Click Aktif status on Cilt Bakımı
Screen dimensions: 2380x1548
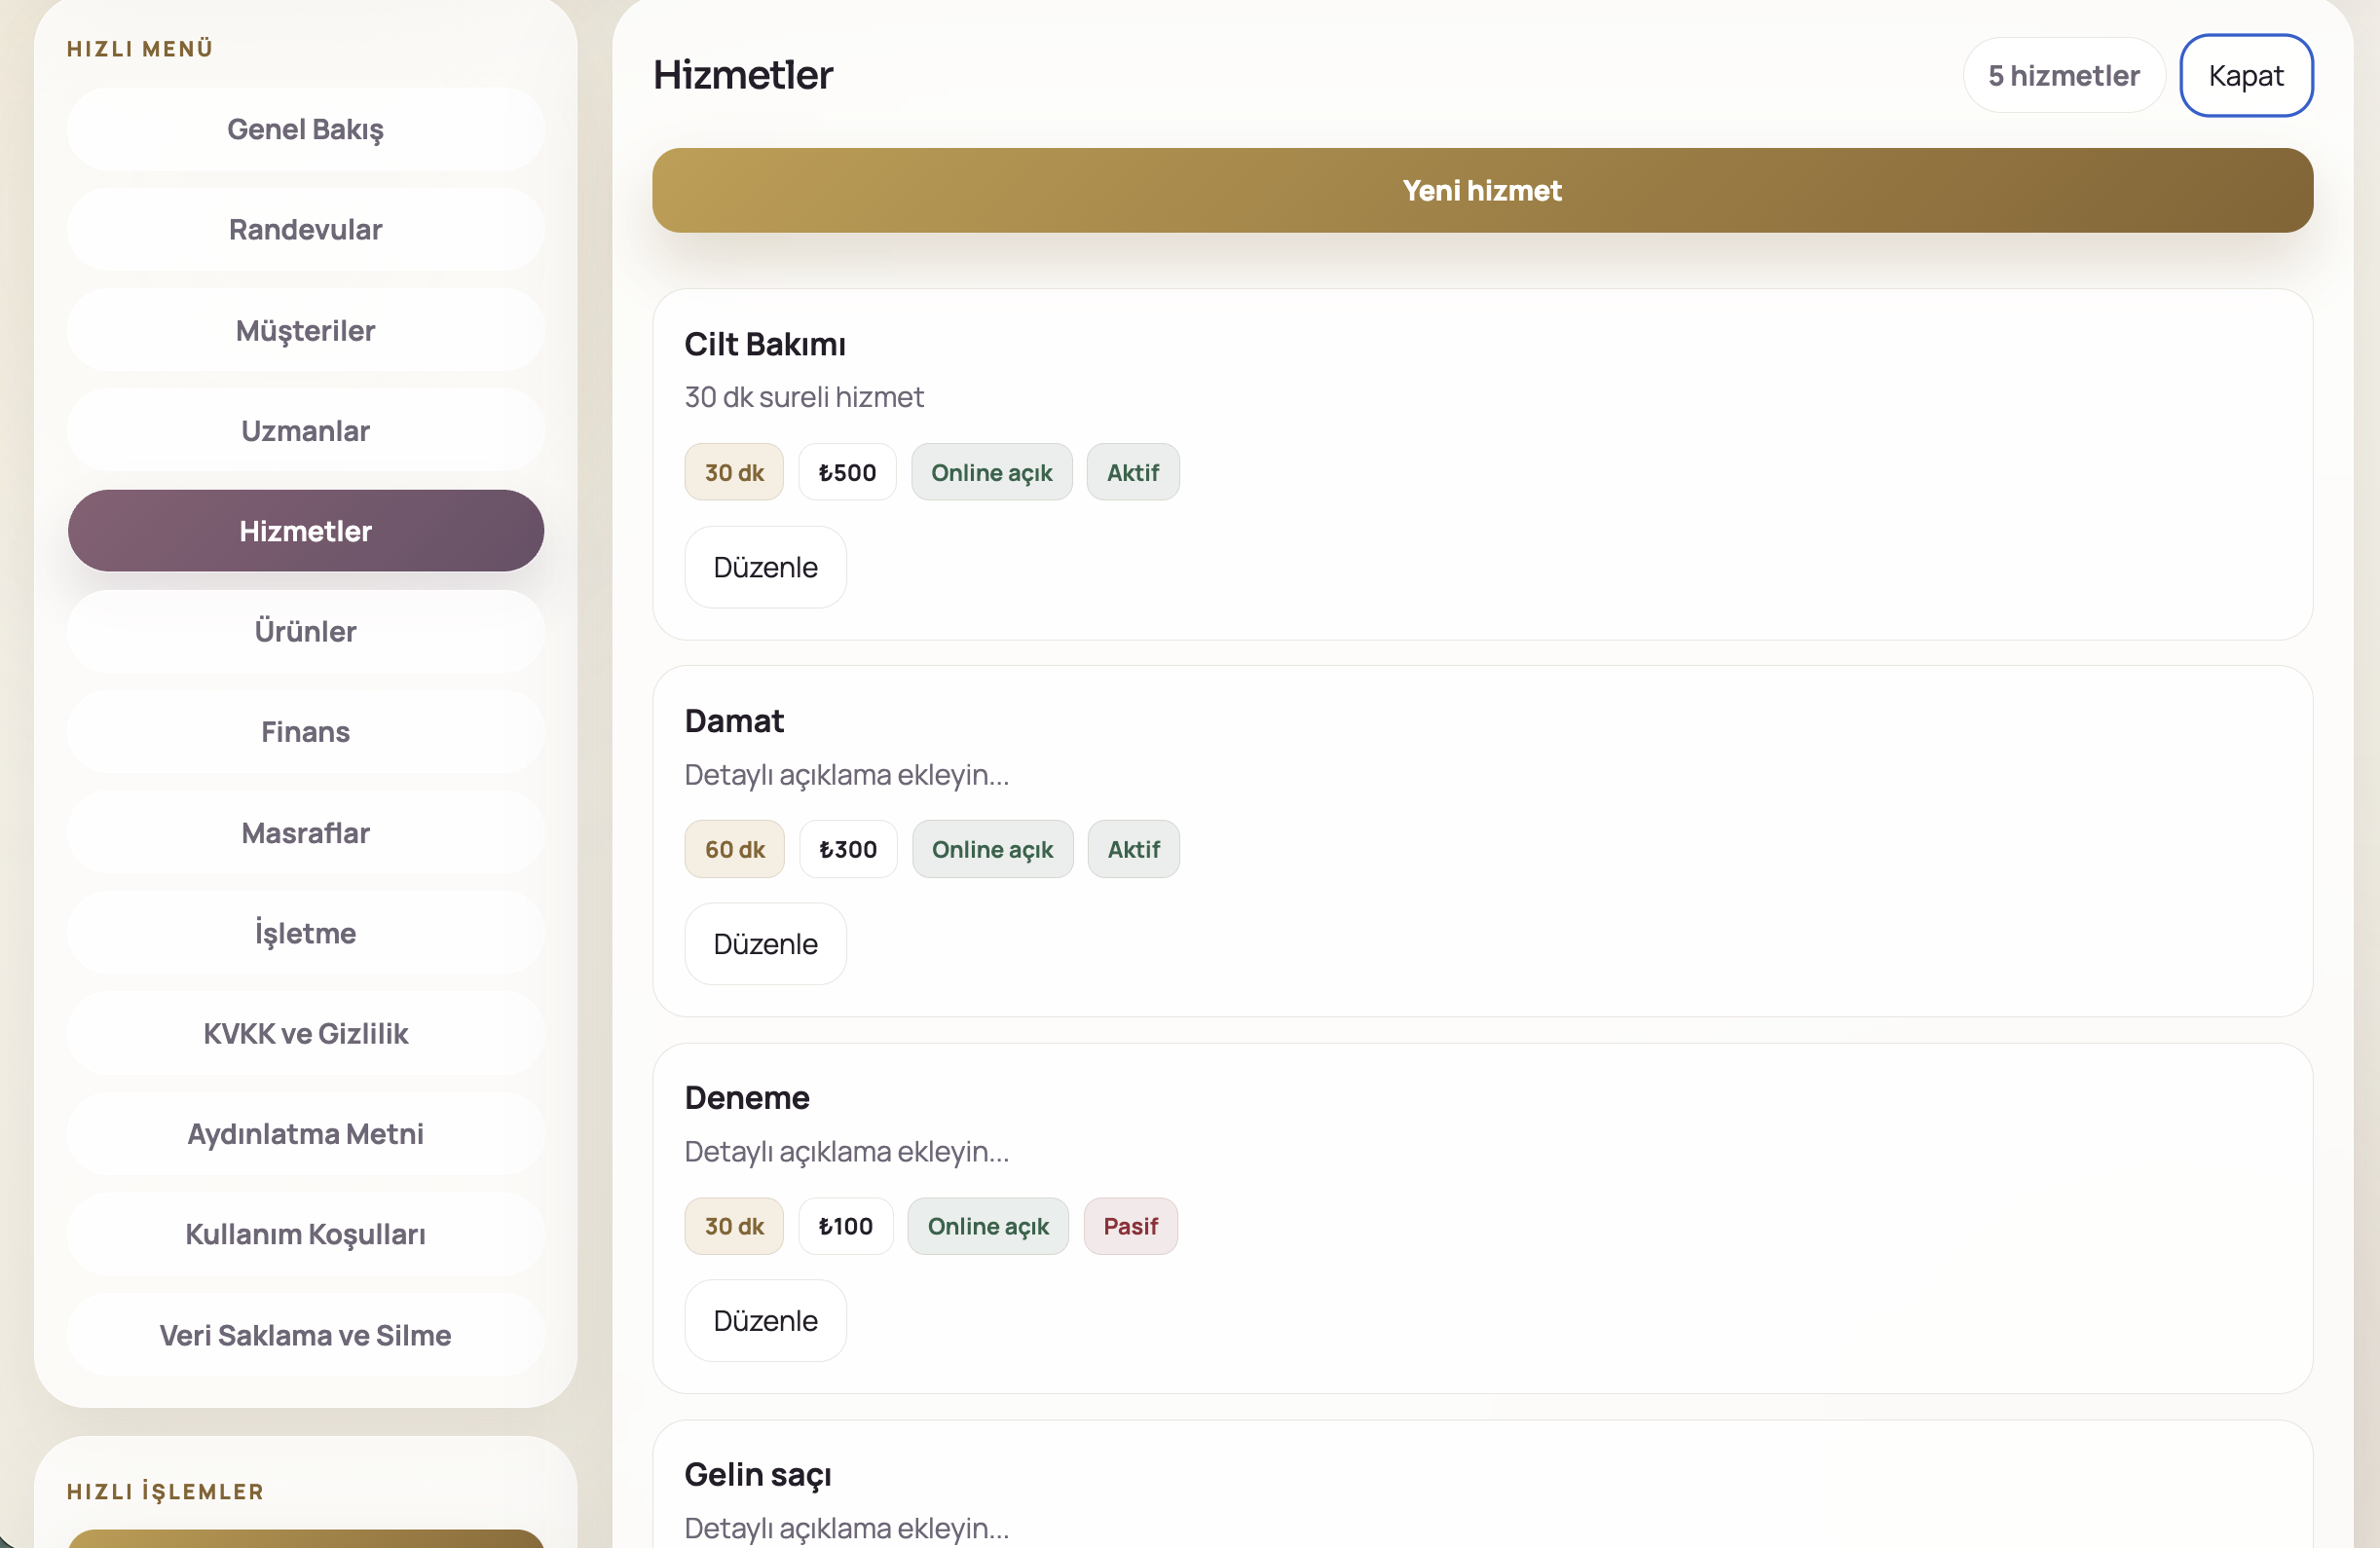[x=1132, y=472]
